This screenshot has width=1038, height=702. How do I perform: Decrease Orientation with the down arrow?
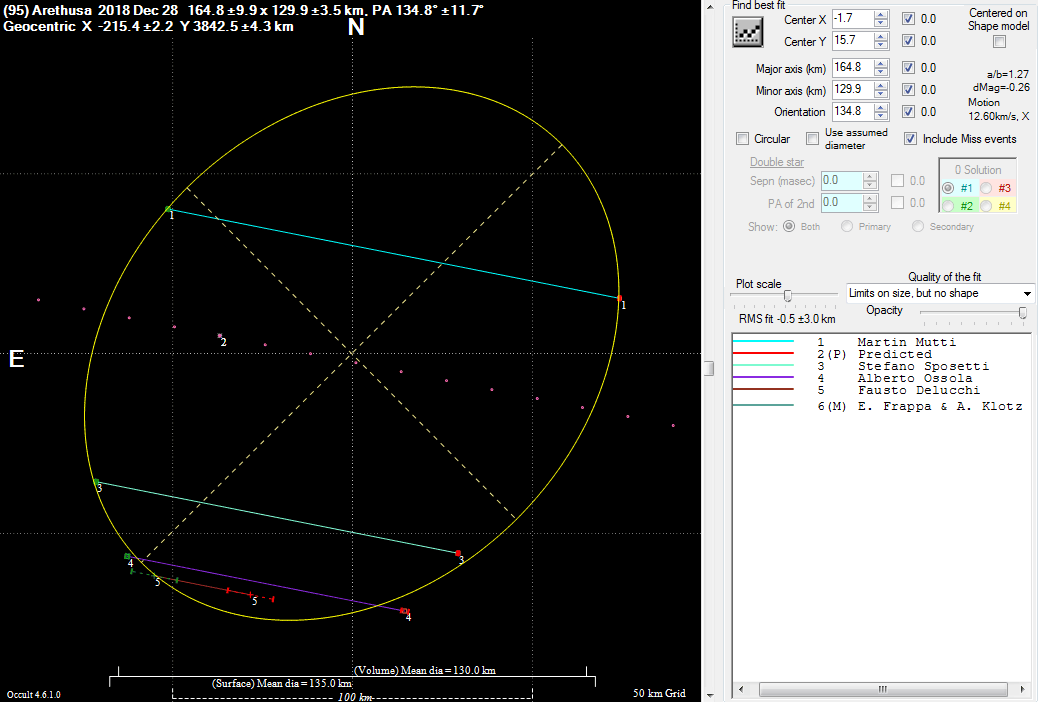tap(881, 116)
